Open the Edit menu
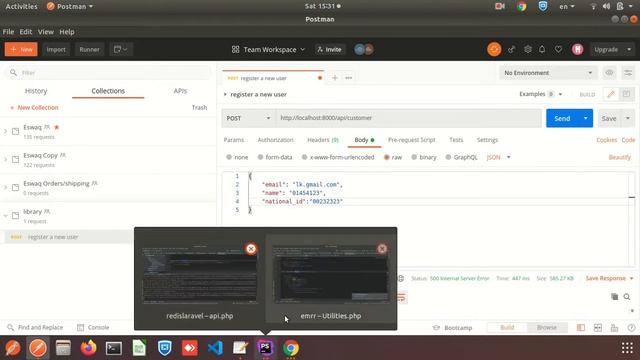 pyautogui.click(x=26, y=32)
